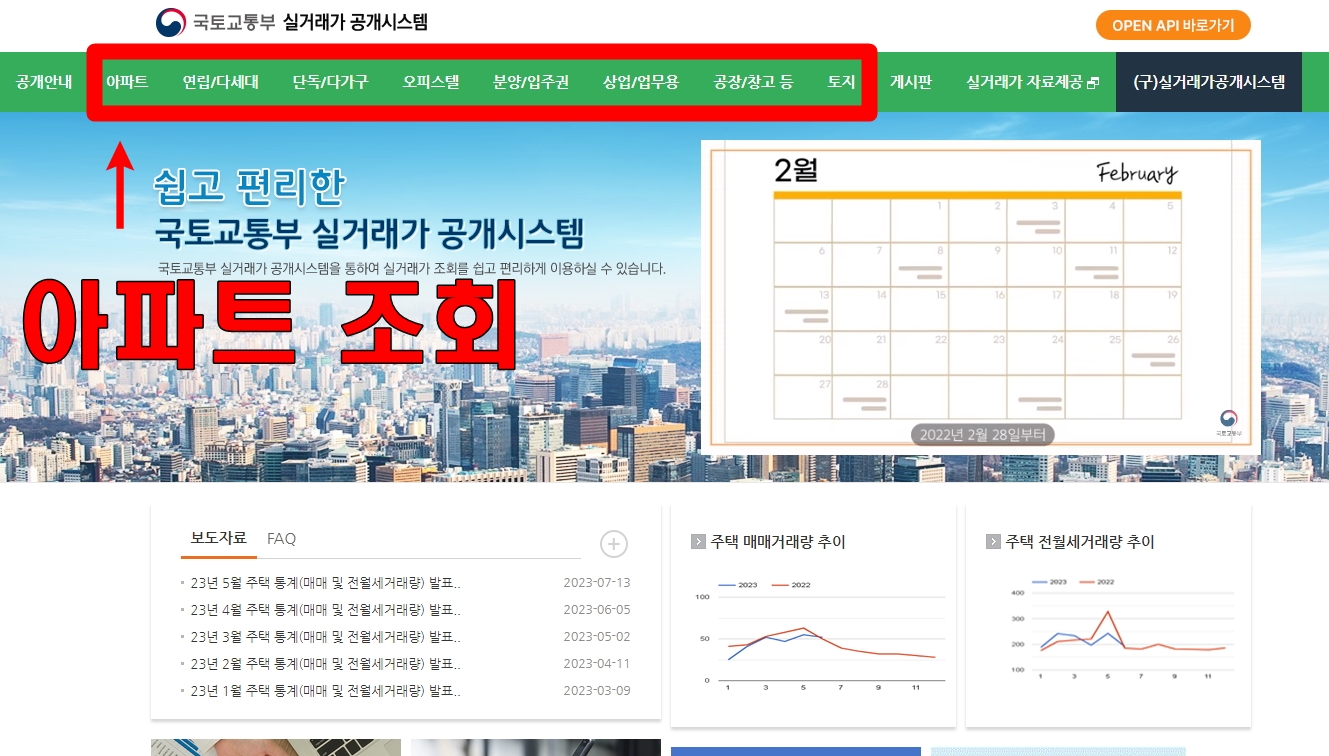This screenshot has height=756, width=1329.
Task: Open the 오피스텔 menu item
Action: pos(430,82)
